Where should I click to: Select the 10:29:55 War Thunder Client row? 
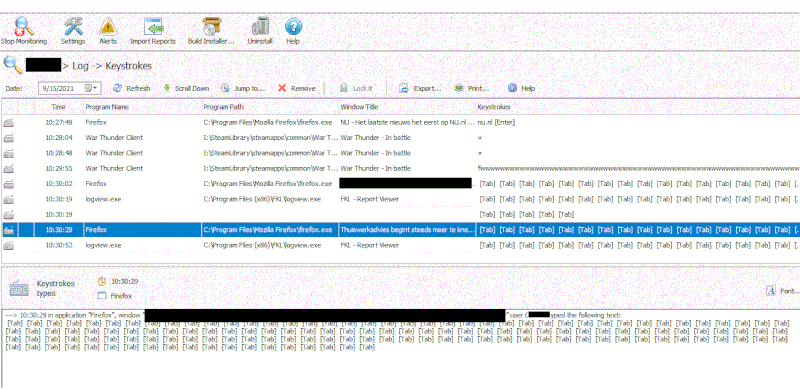point(400,168)
